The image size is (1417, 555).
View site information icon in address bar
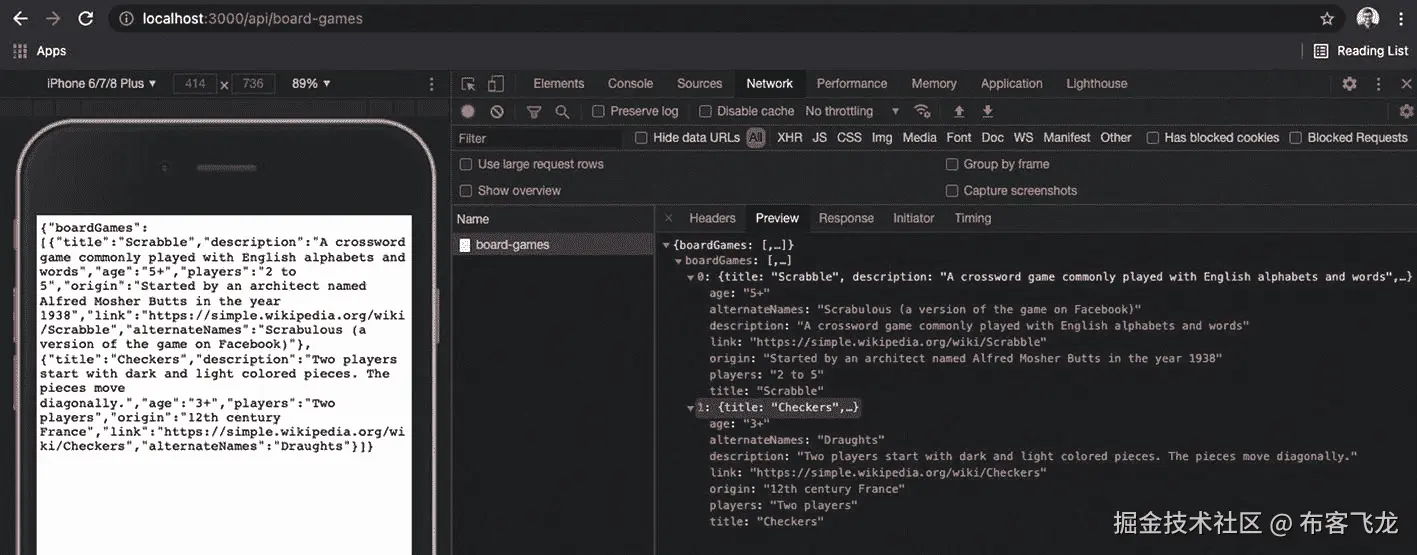point(125,19)
